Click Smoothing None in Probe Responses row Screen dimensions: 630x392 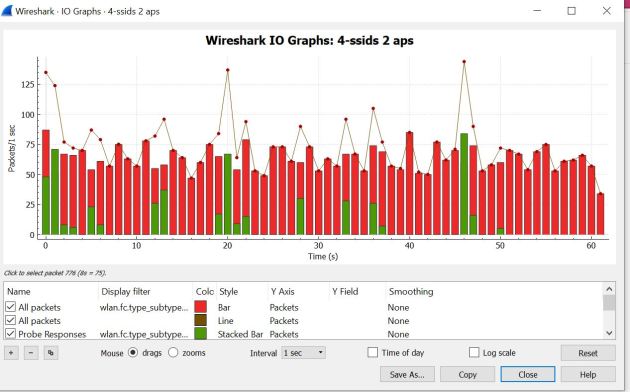click(398, 334)
